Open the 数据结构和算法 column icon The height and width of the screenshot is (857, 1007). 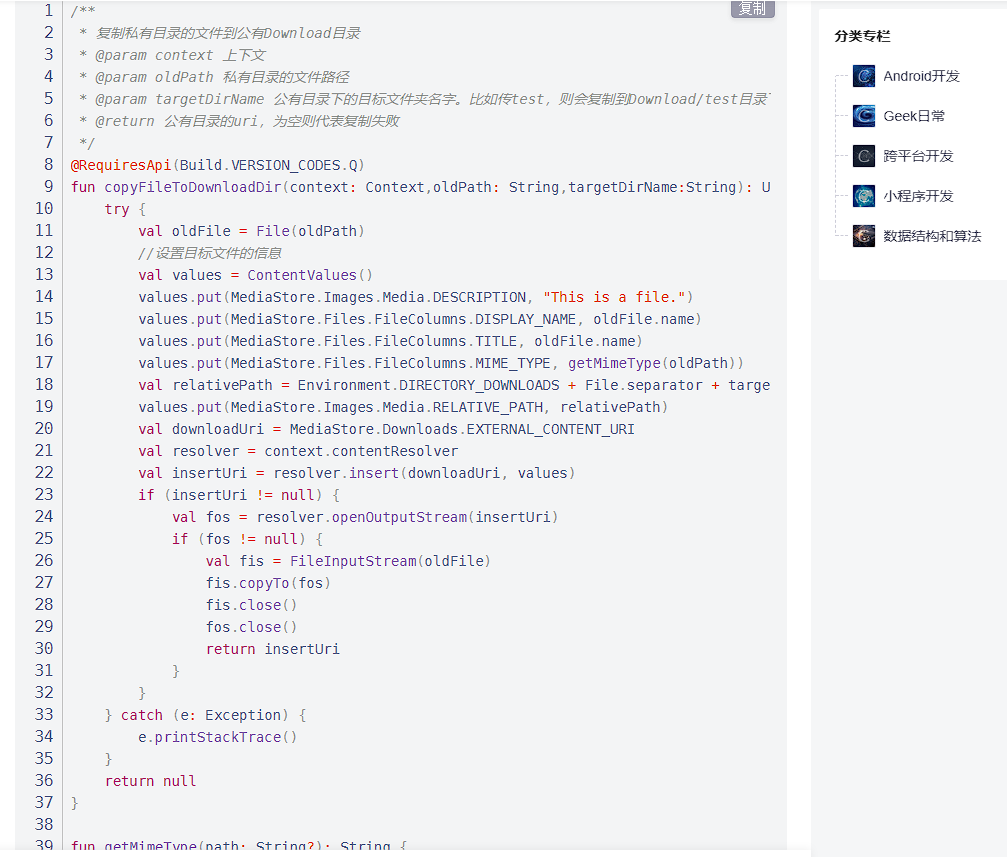point(864,236)
